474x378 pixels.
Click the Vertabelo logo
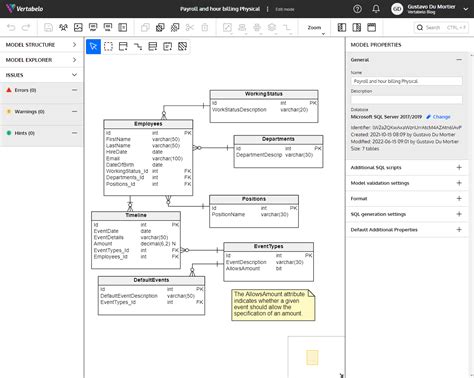(x=25, y=9)
